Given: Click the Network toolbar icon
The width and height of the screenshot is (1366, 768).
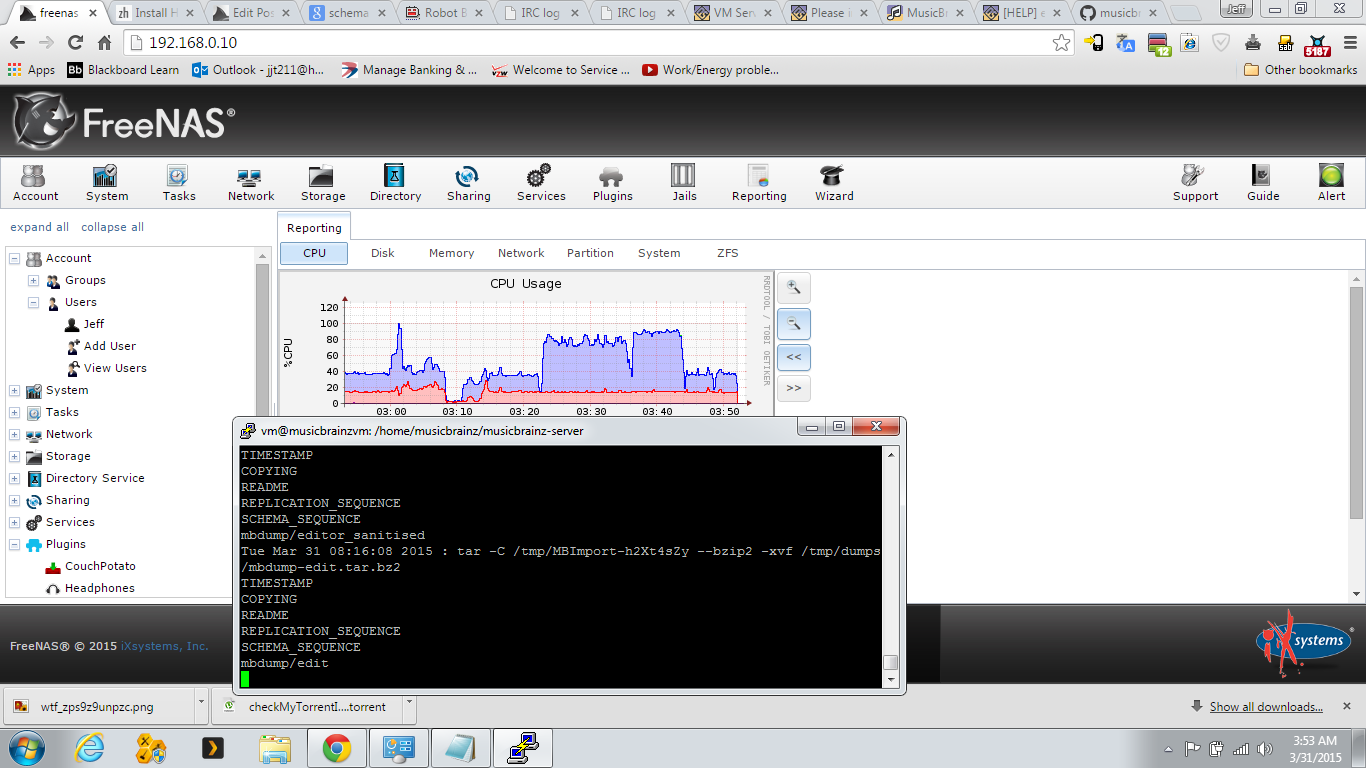Looking at the screenshot, I should (x=250, y=177).
